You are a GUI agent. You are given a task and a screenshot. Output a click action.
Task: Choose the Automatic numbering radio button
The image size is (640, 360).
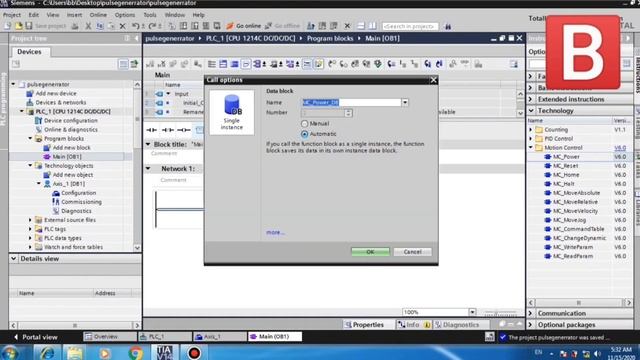[x=304, y=134]
